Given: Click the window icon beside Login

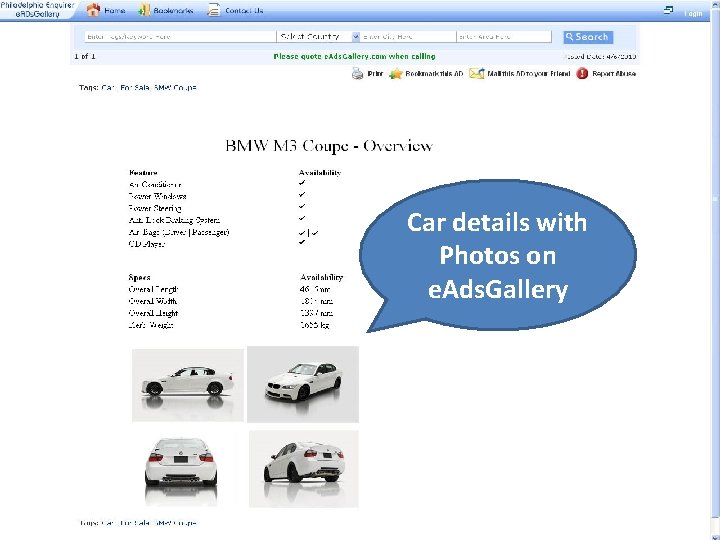Looking at the screenshot, I should pyautogui.click(x=669, y=10).
